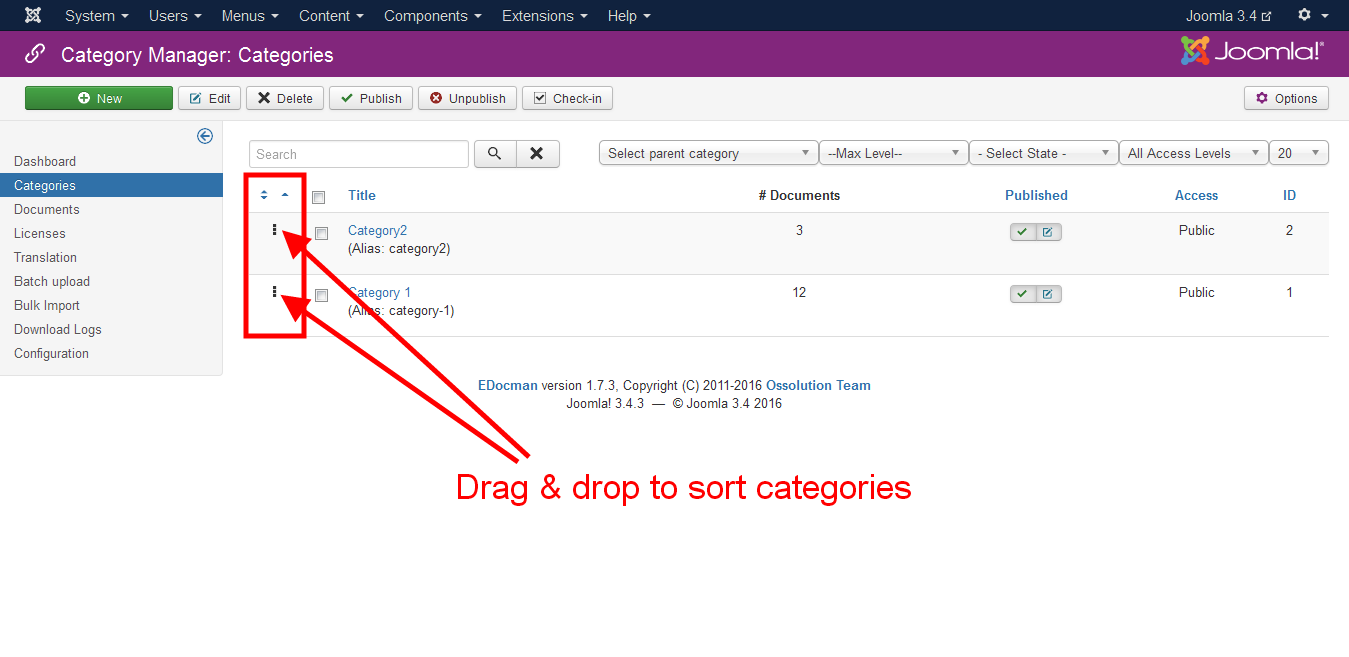Open the Select parent category dropdown
The width and height of the screenshot is (1349, 657).
(x=708, y=153)
